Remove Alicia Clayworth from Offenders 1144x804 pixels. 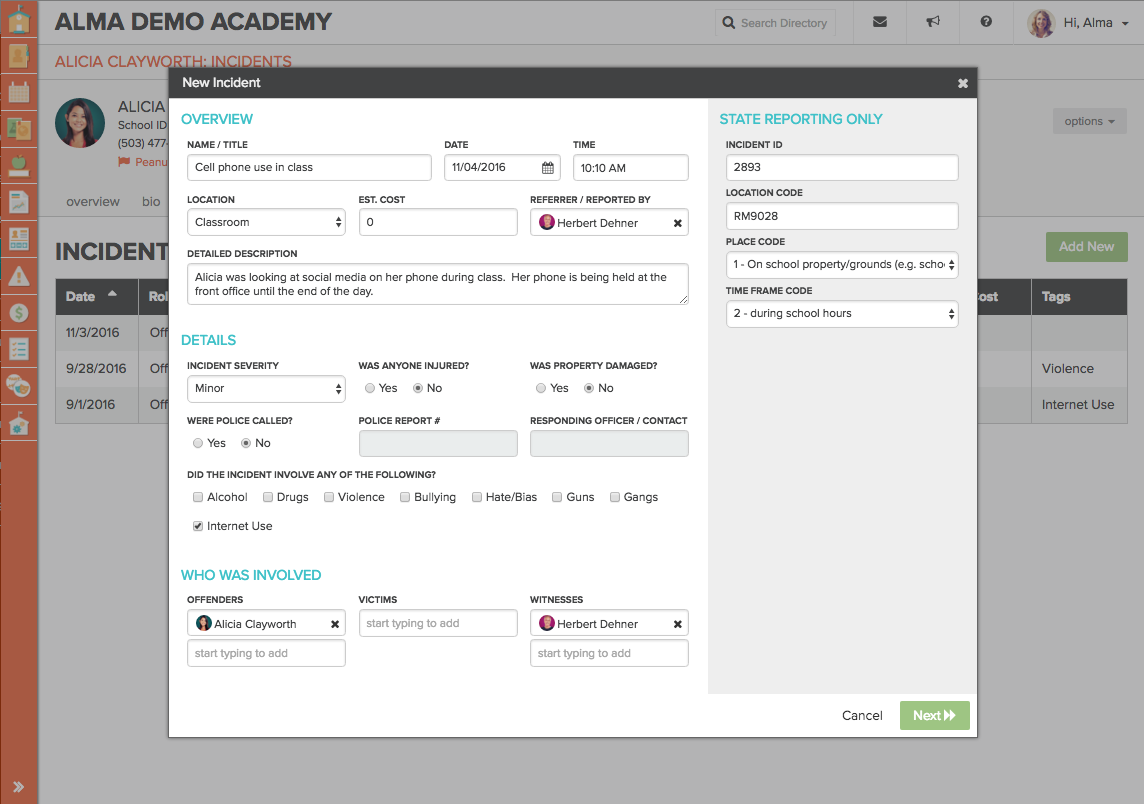coord(335,624)
